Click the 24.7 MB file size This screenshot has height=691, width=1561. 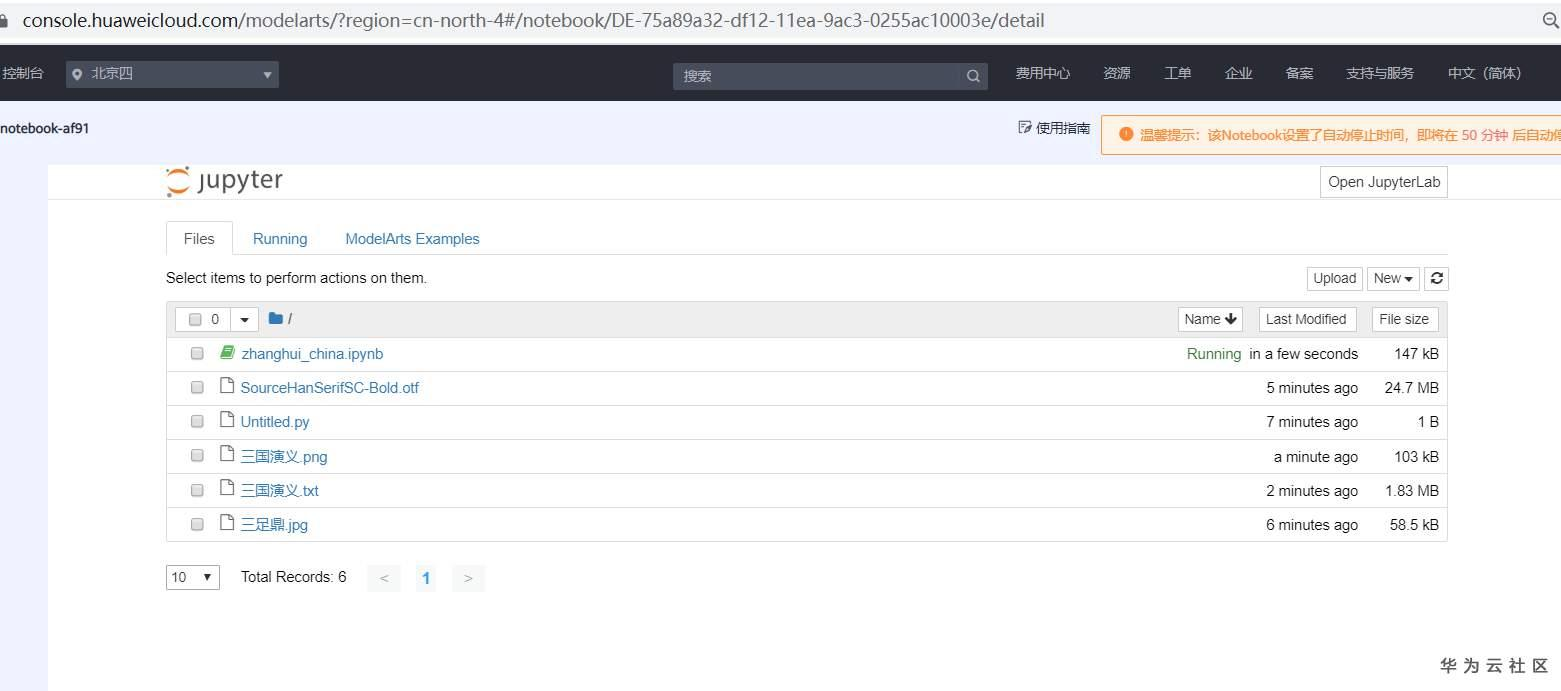(x=1412, y=388)
